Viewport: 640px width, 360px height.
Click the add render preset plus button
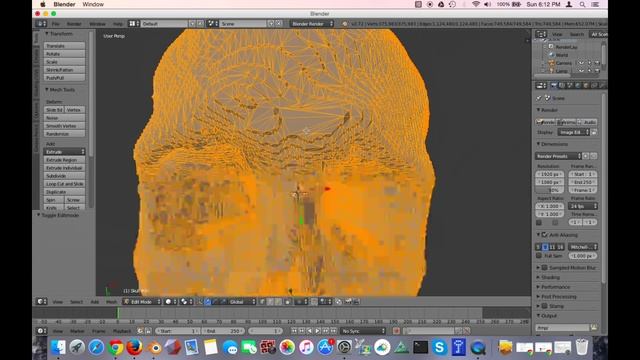[586, 156]
